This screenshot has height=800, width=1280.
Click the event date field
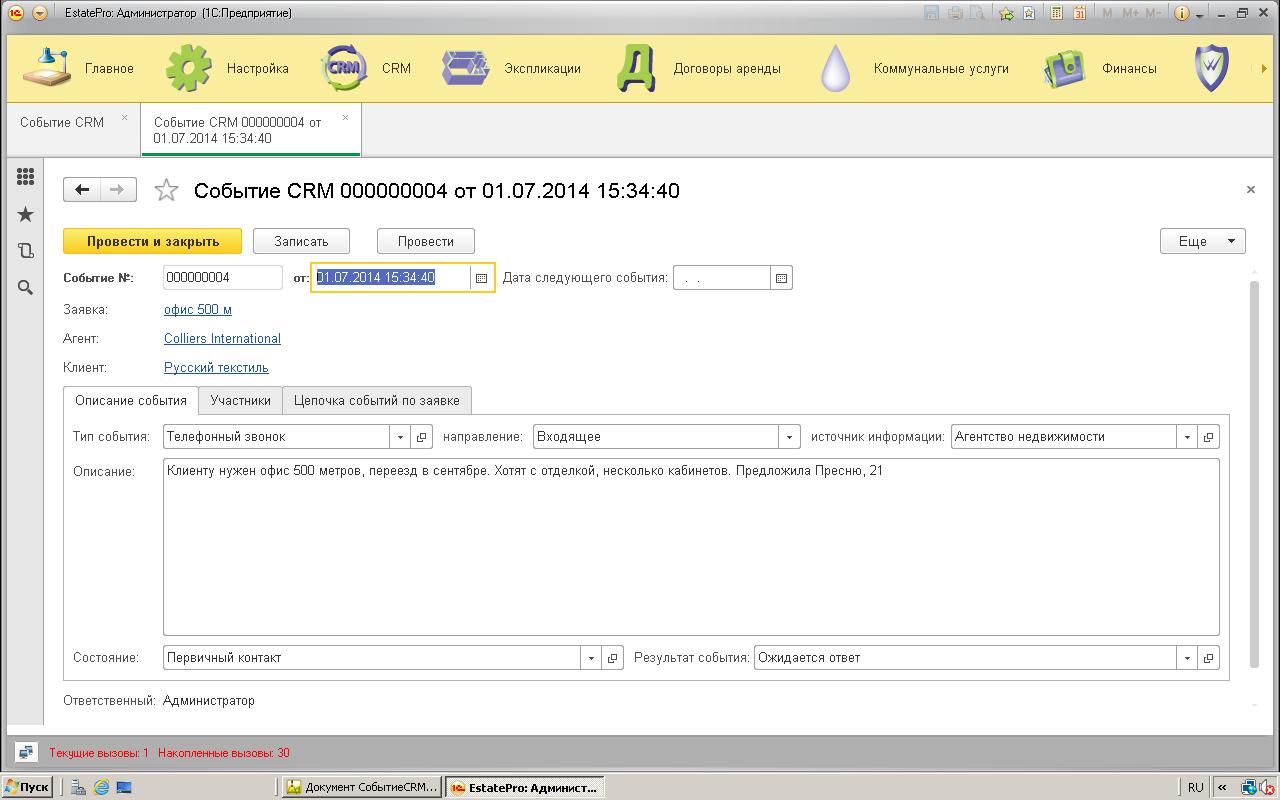(391, 278)
